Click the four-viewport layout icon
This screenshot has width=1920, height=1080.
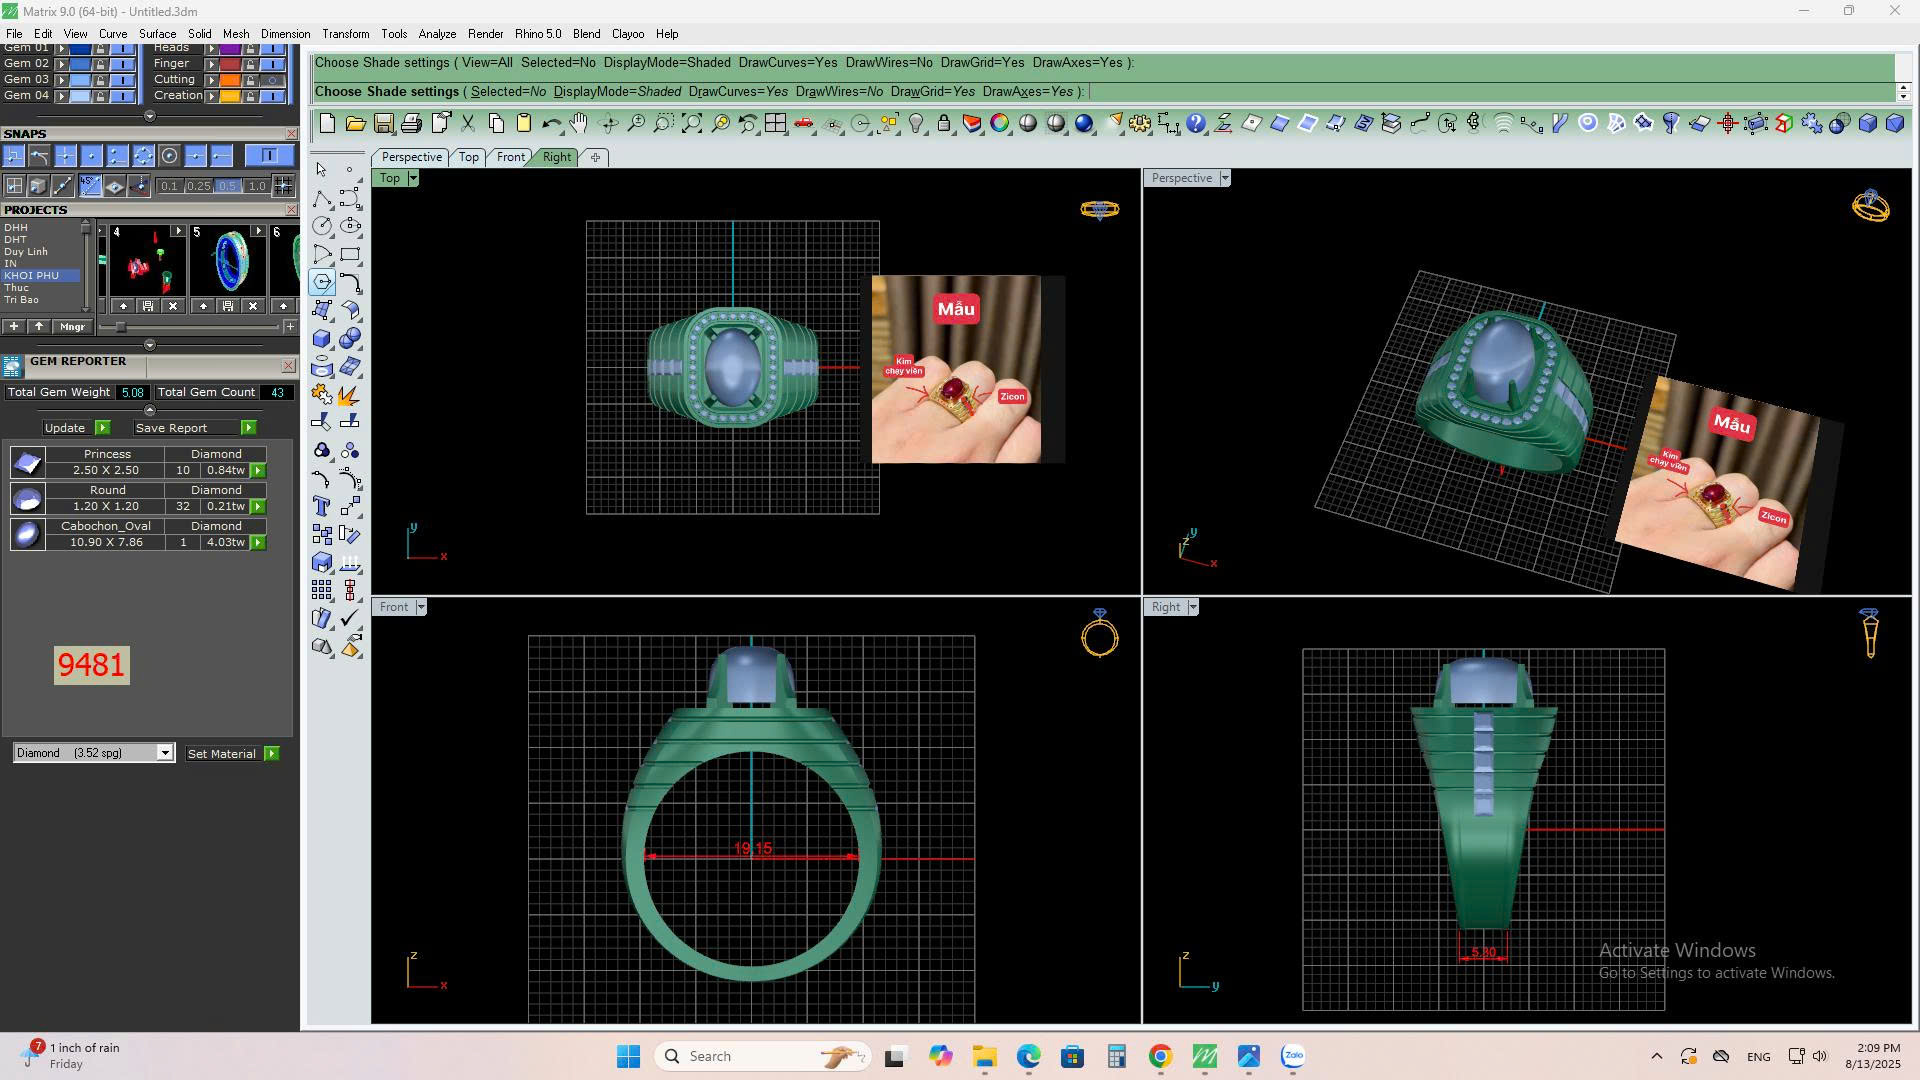(x=775, y=124)
